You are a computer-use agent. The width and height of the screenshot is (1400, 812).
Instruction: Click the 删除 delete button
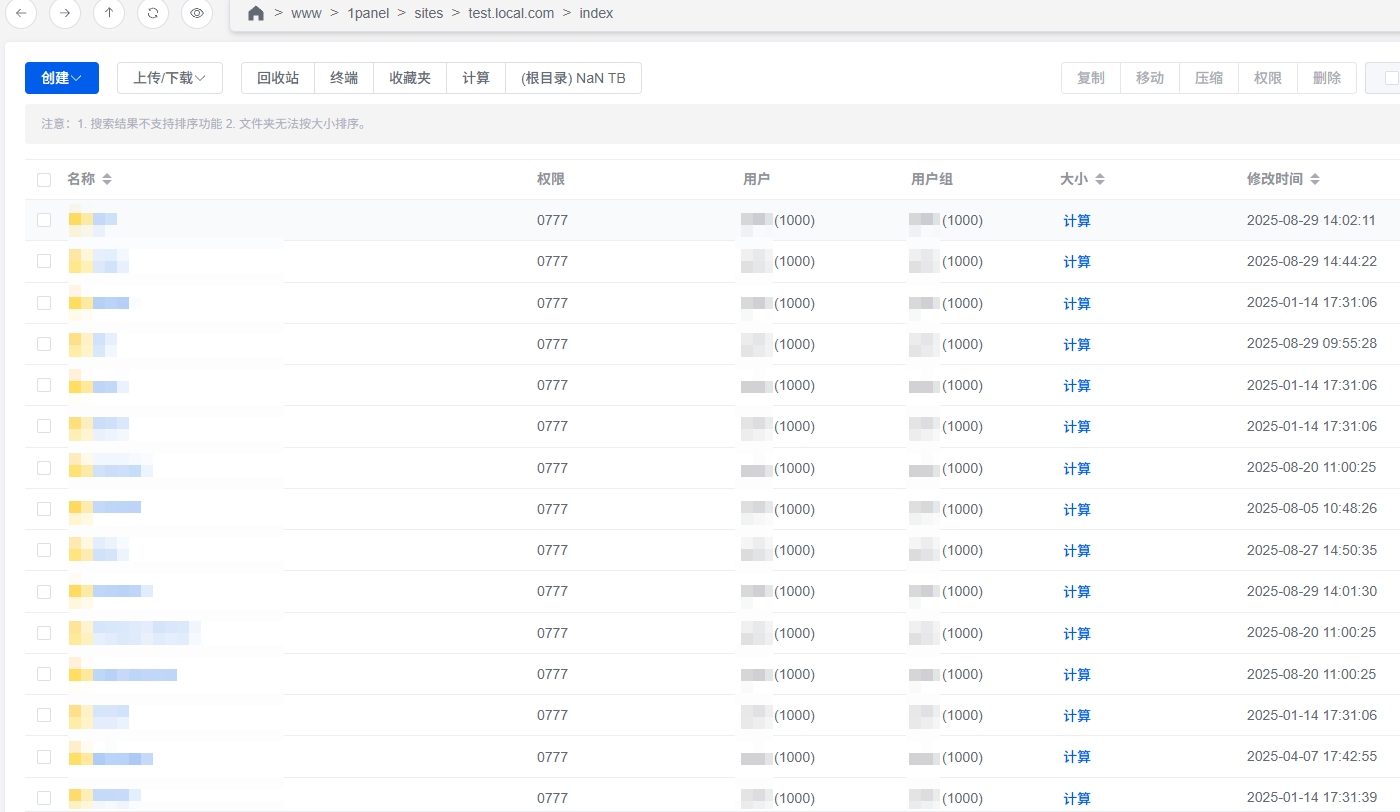[1327, 78]
